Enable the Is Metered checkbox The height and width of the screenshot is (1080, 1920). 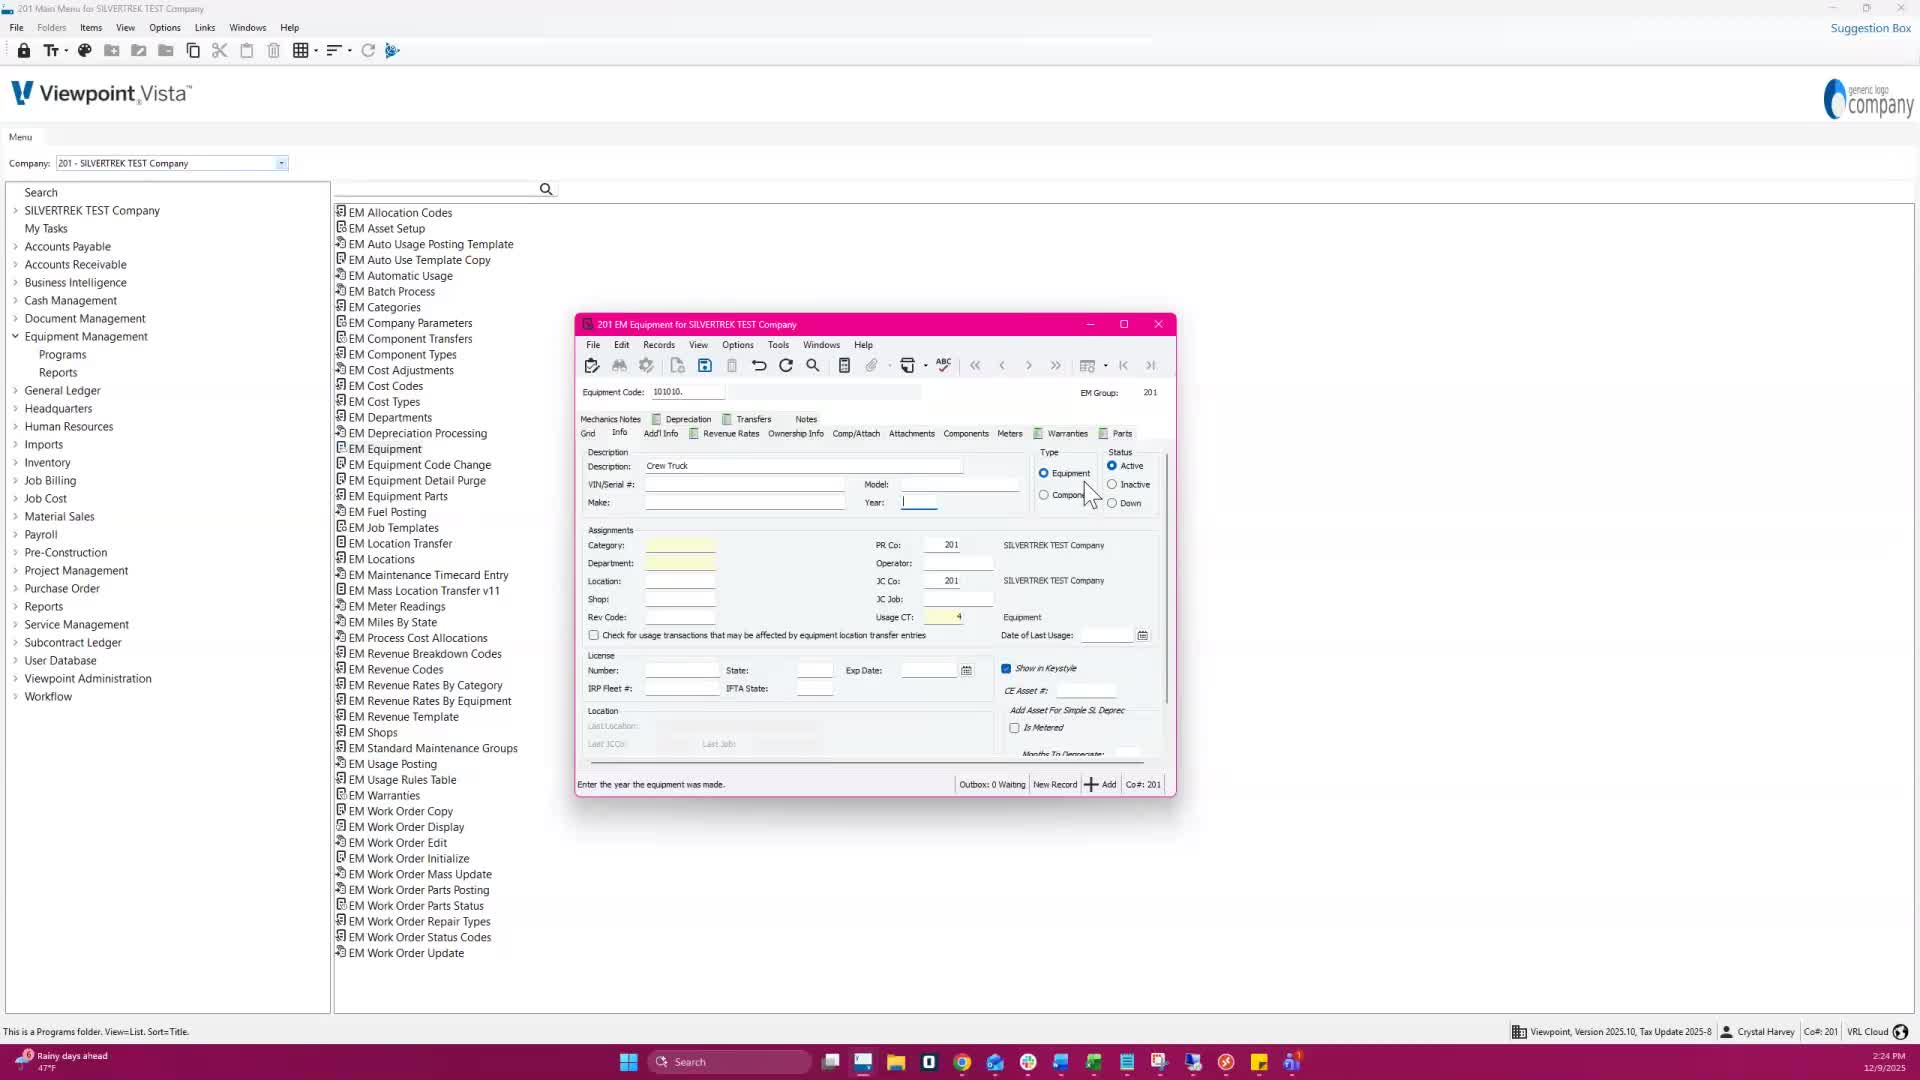pyautogui.click(x=1014, y=728)
